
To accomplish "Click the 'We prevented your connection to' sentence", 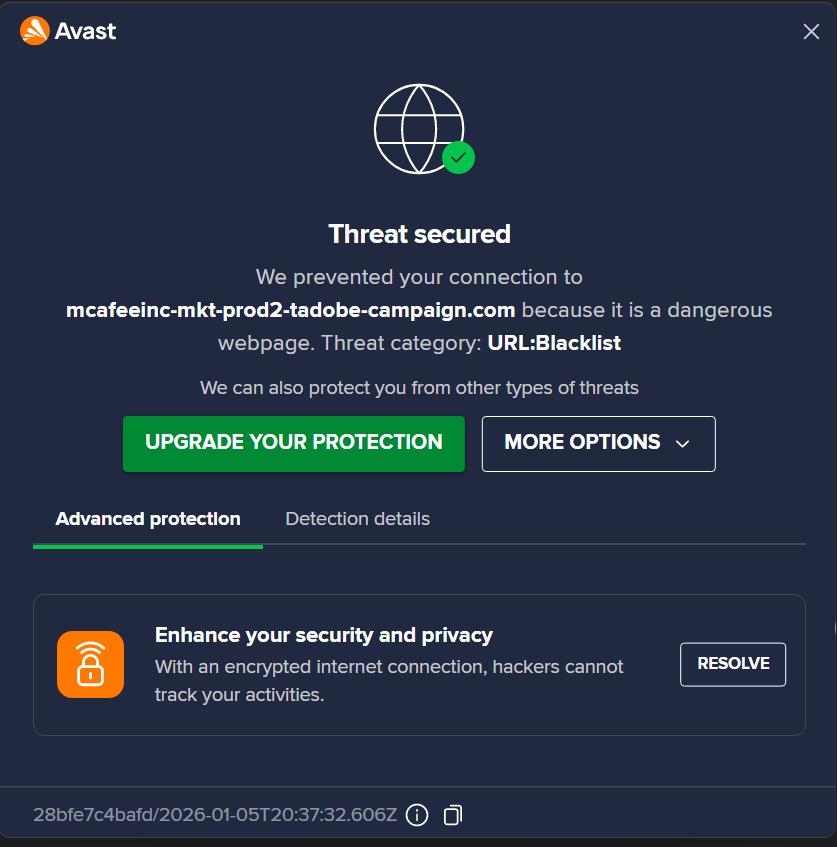I will [419, 277].
